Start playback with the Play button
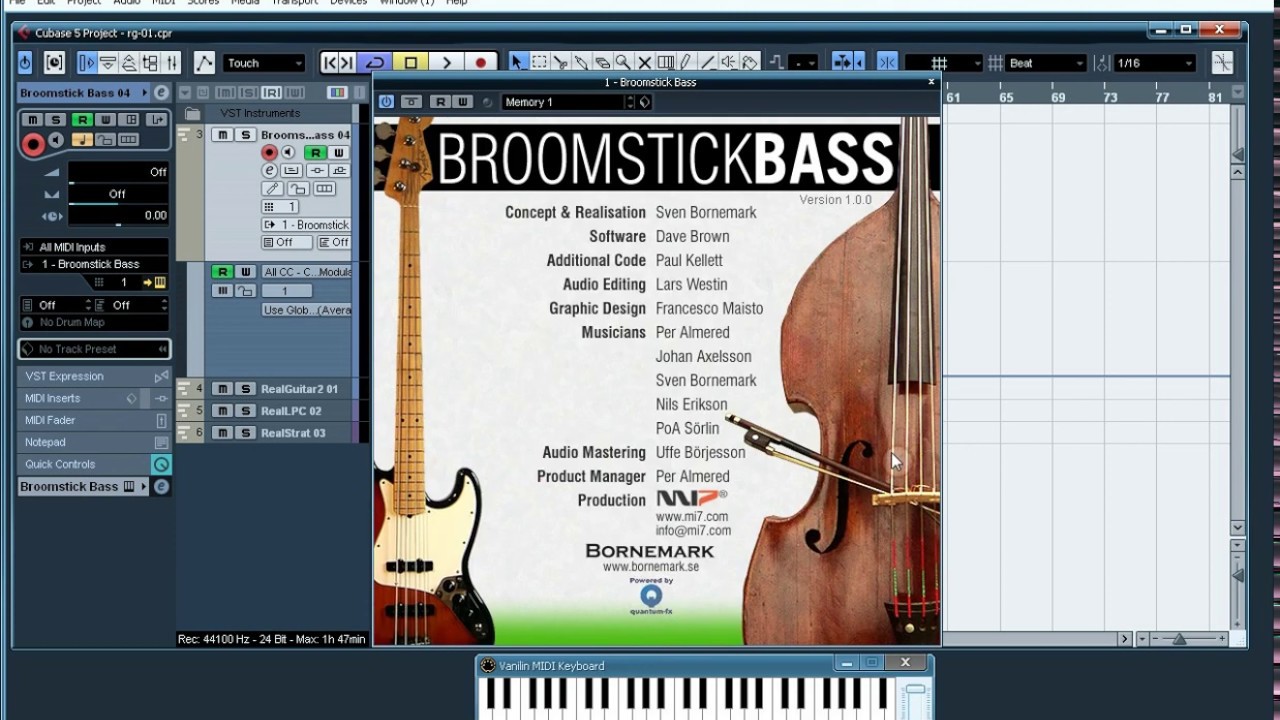The width and height of the screenshot is (1280, 720). click(446, 63)
